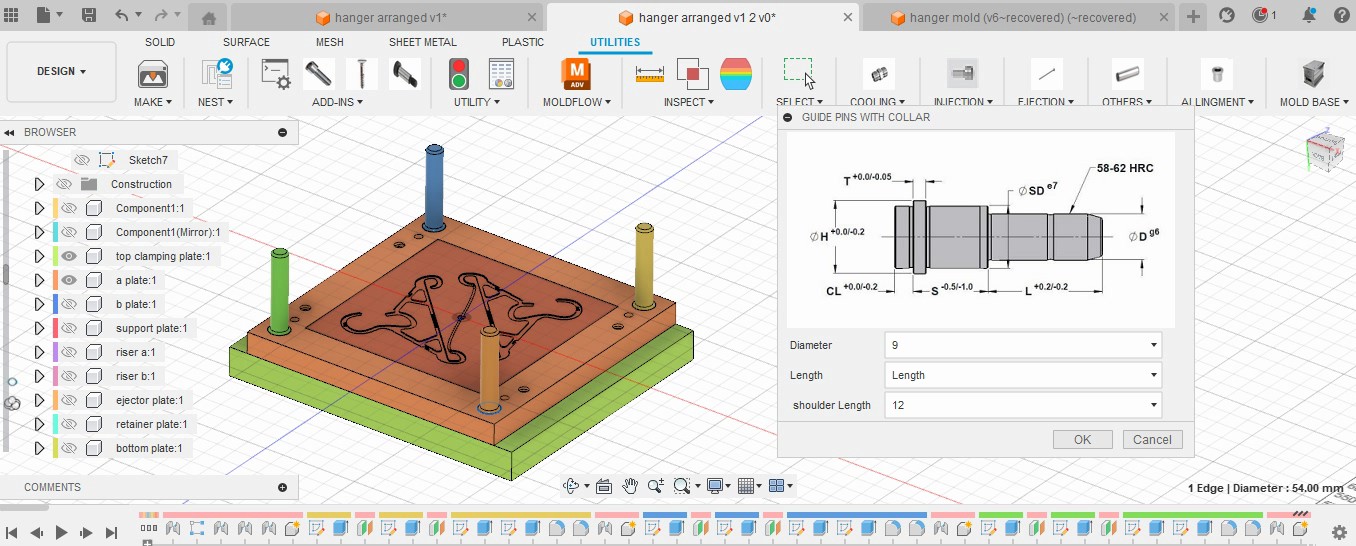Screen dimensions: 1356x546
Task: Toggle visibility of a plate:1
Action: 69,280
